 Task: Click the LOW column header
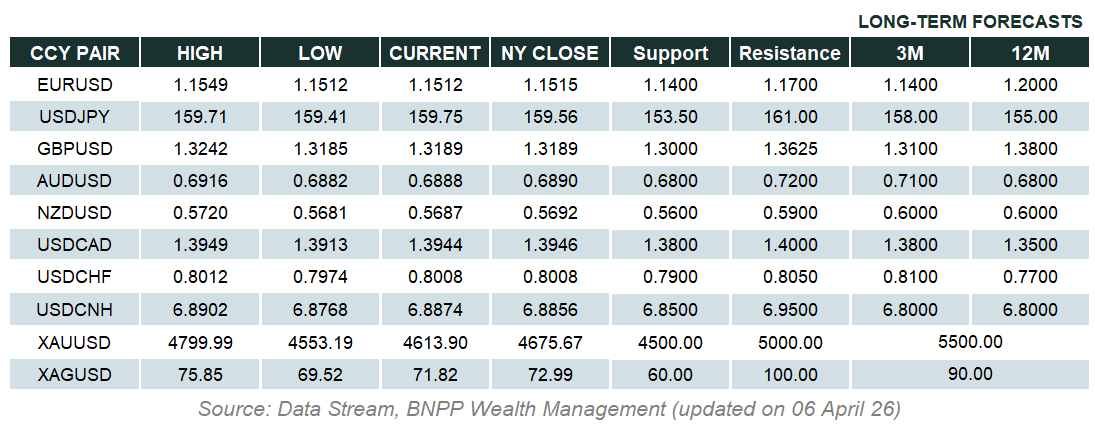(x=320, y=54)
